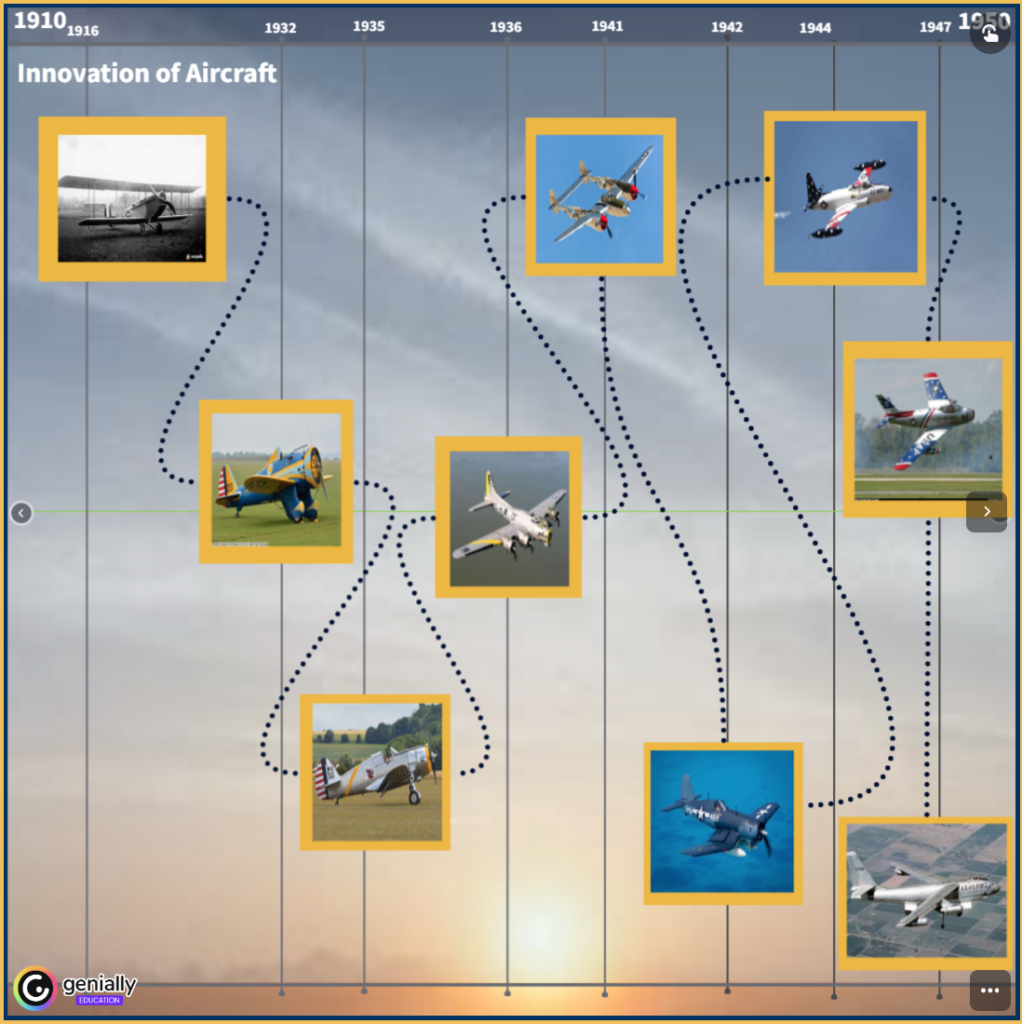This screenshot has width=1022, height=1024.
Task: Open the black-and-white biplane photo
Action: tap(132, 199)
